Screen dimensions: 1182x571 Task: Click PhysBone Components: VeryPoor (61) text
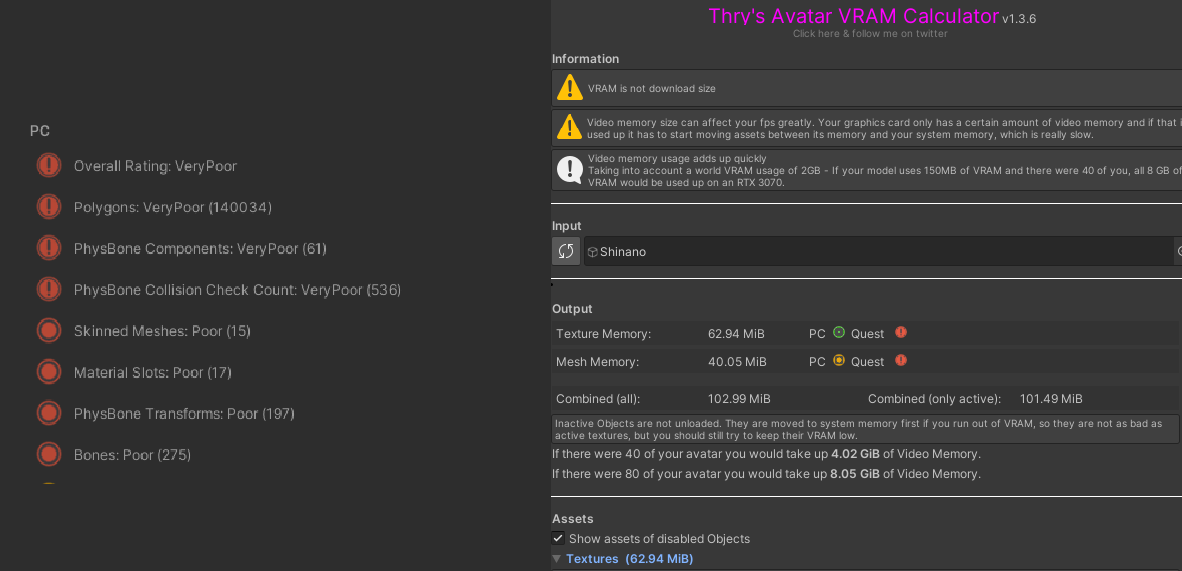200,249
